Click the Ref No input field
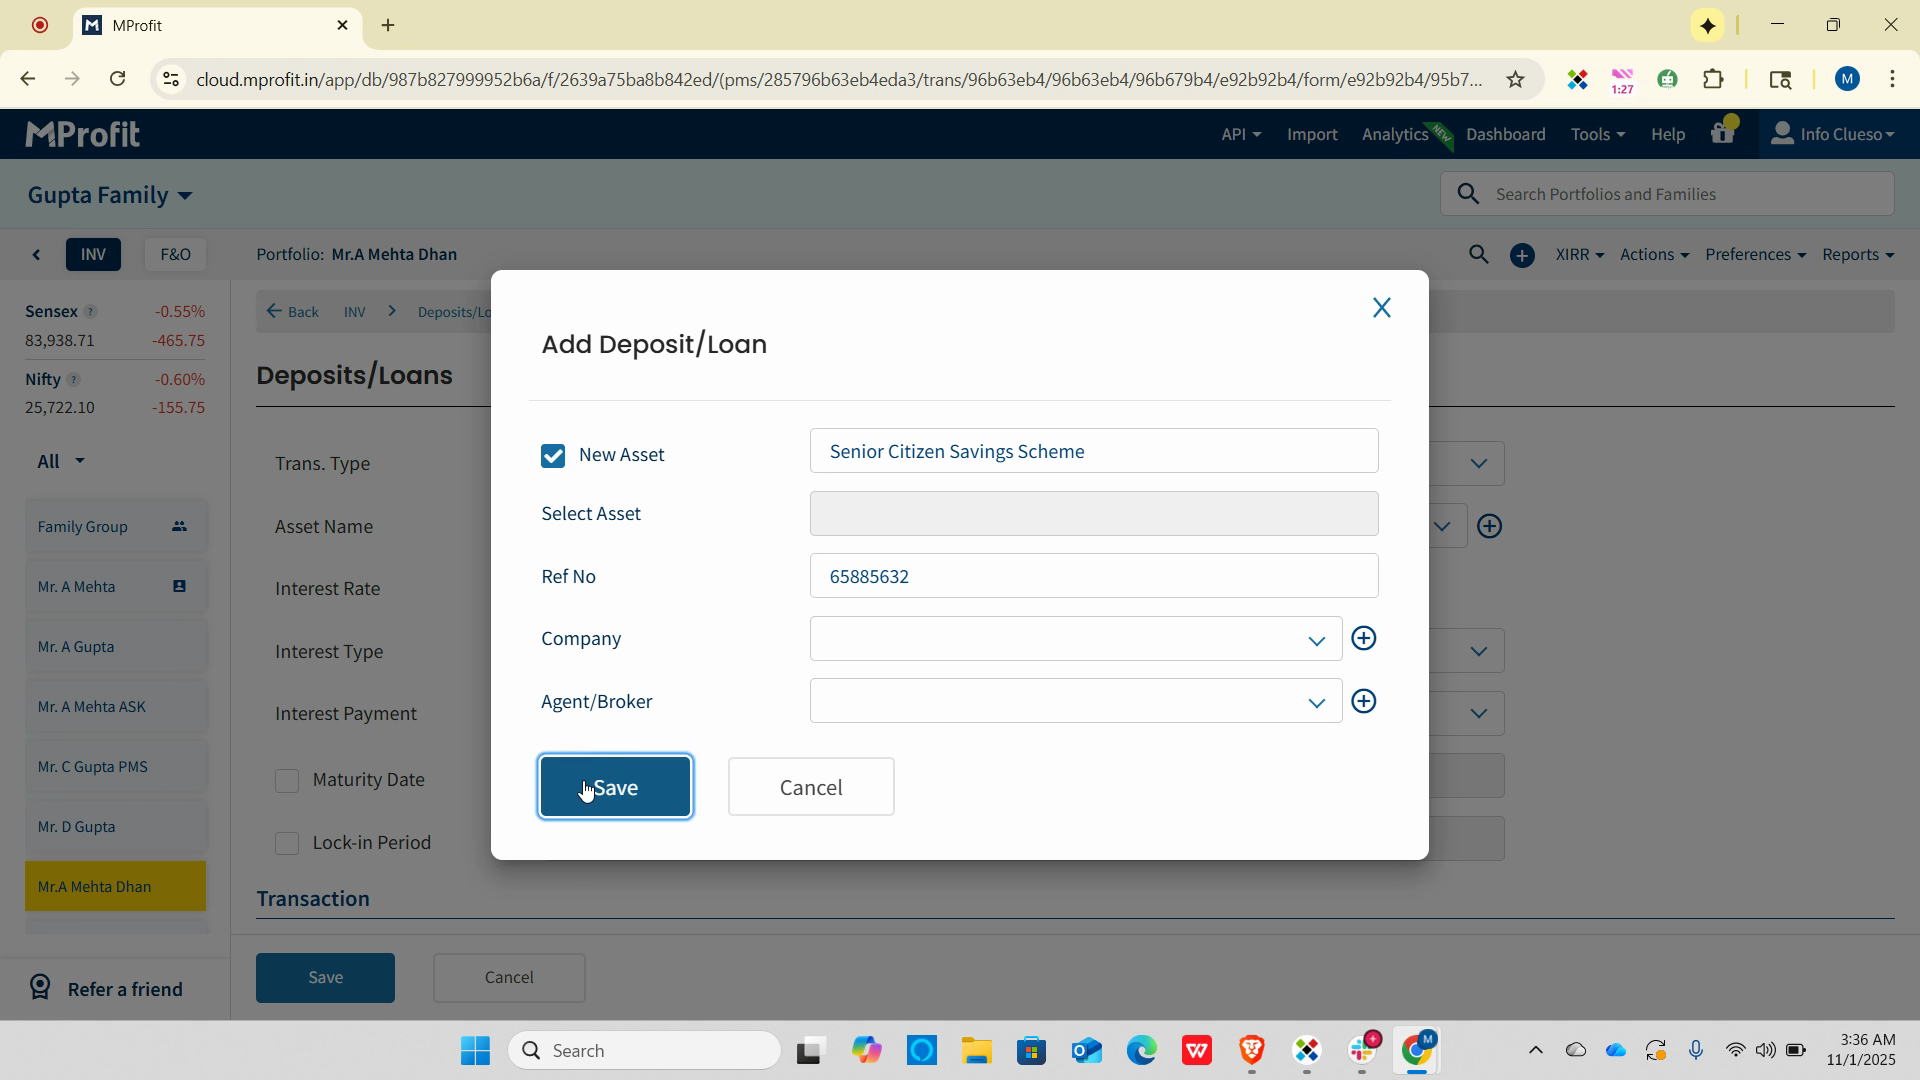 [x=1093, y=576]
